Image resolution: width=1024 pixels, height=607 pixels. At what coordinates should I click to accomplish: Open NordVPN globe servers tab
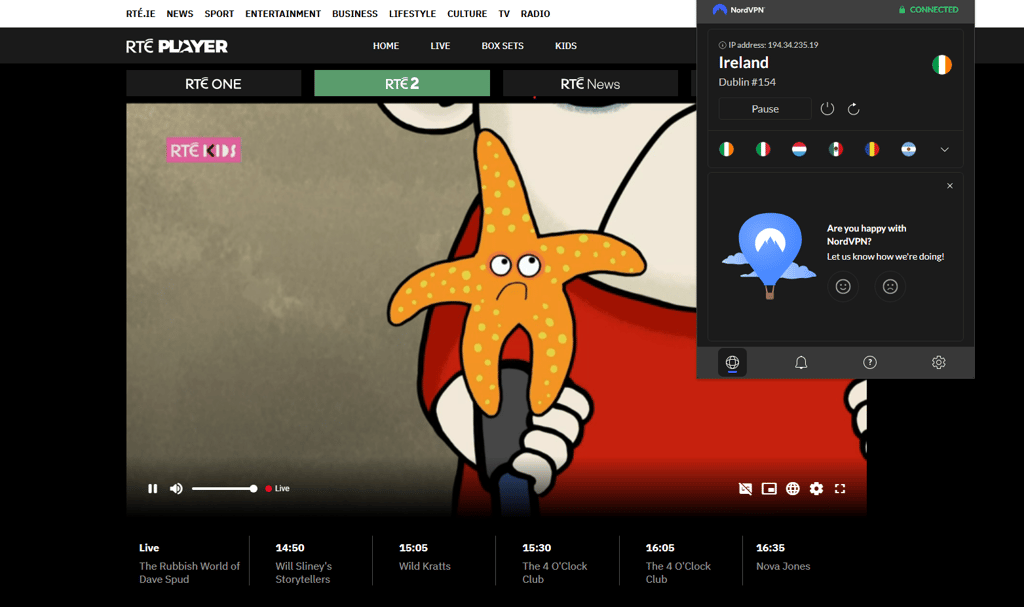pyautogui.click(x=732, y=363)
